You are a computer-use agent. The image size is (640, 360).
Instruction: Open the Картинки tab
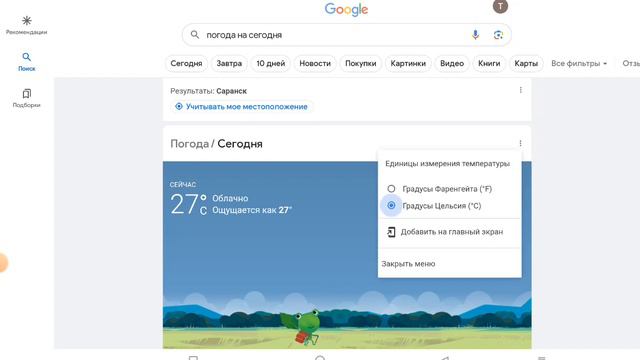coord(408,64)
